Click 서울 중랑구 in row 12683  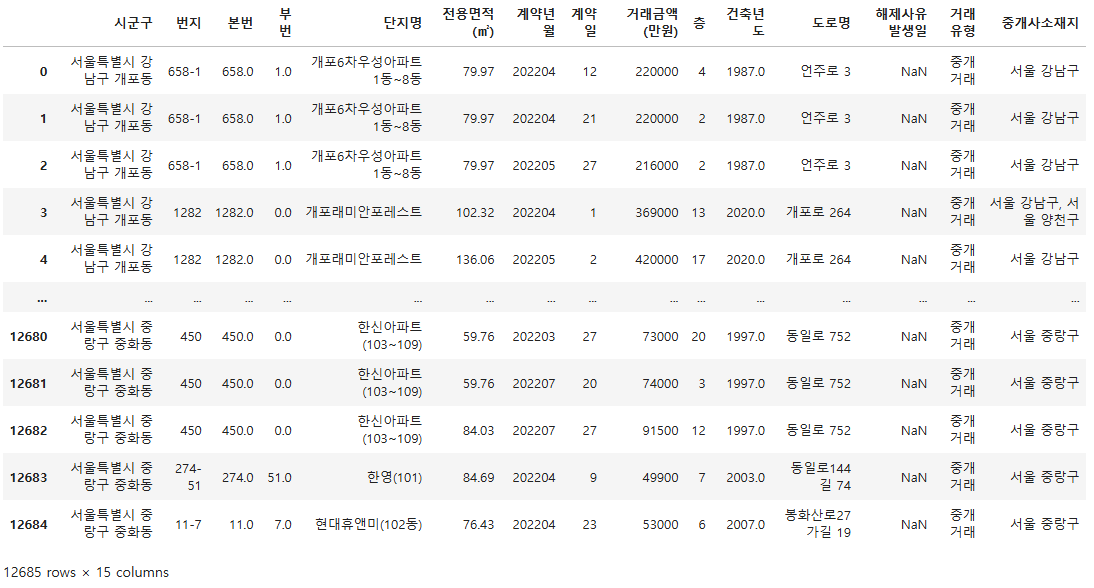[x=1044, y=477]
